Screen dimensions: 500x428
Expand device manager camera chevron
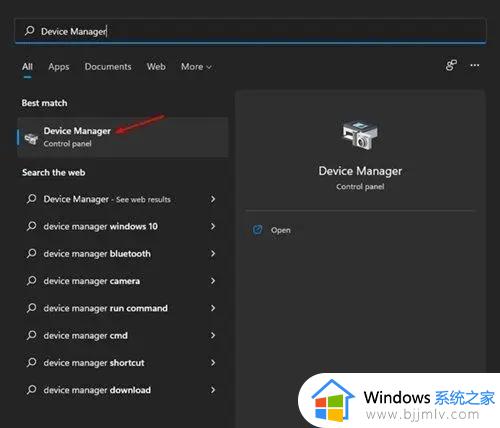tap(213, 281)
